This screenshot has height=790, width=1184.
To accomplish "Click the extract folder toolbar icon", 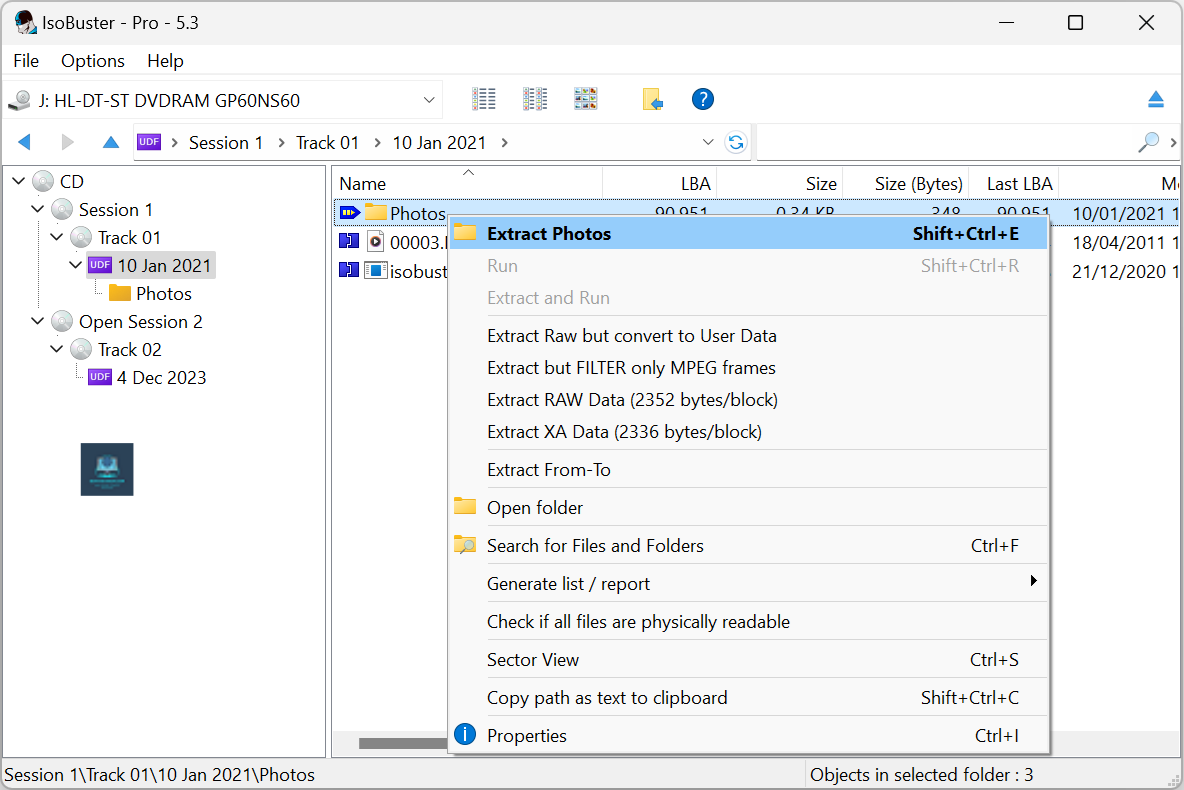I will pyautogui.click(x=652, y=99).
